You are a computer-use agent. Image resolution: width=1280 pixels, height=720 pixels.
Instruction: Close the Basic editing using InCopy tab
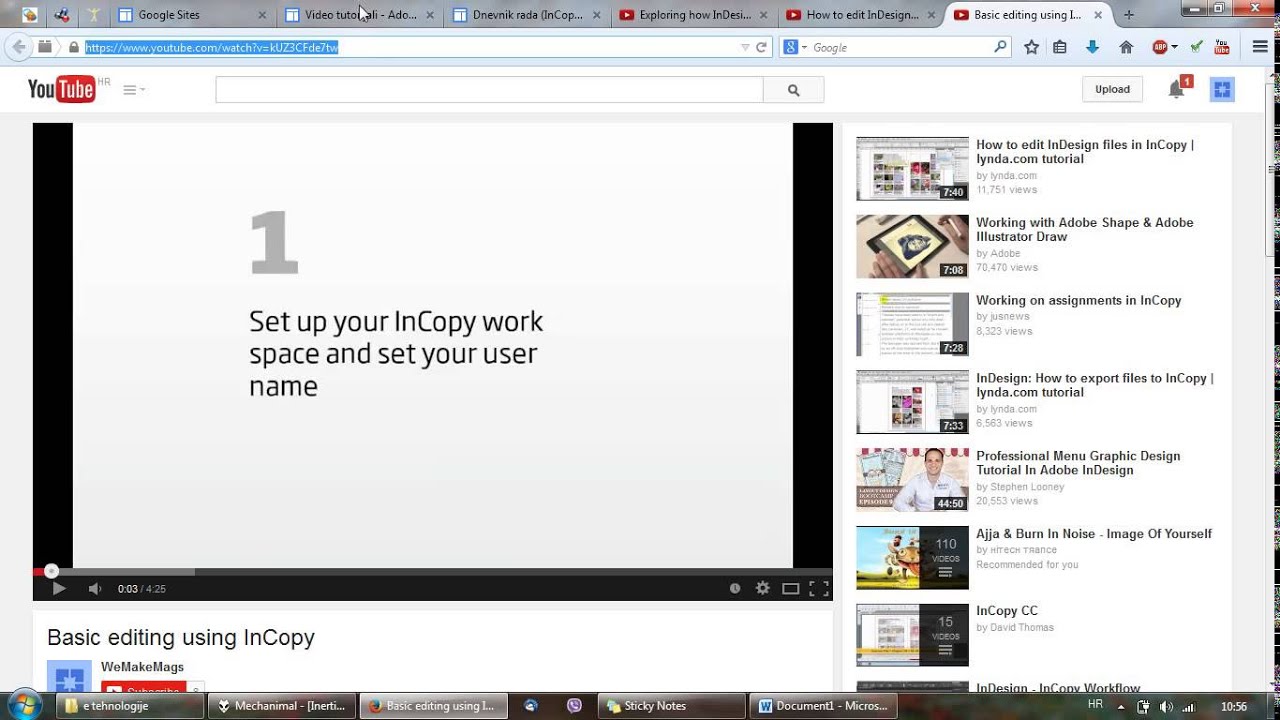1099,15
